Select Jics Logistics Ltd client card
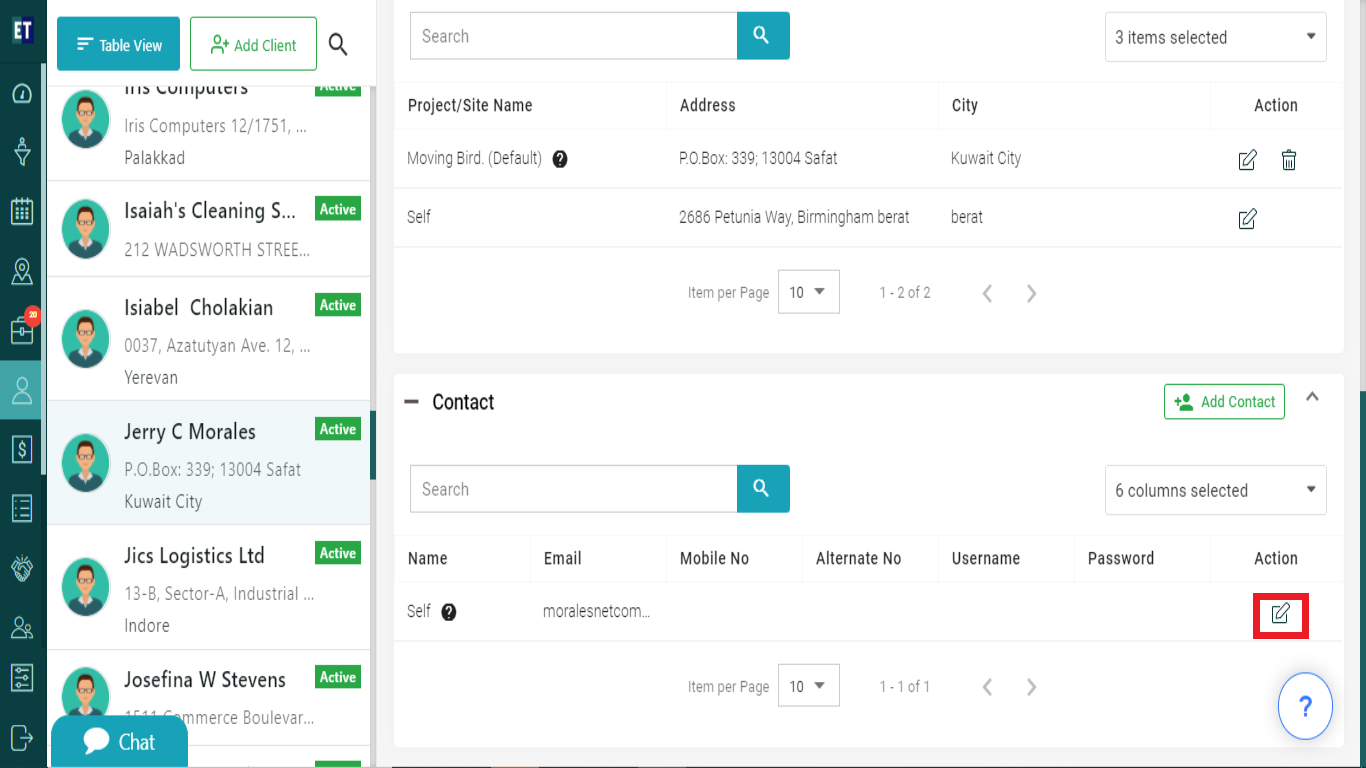Image resolution: width=1366 pixels, height=768 pixels. [x=208, y=587]
